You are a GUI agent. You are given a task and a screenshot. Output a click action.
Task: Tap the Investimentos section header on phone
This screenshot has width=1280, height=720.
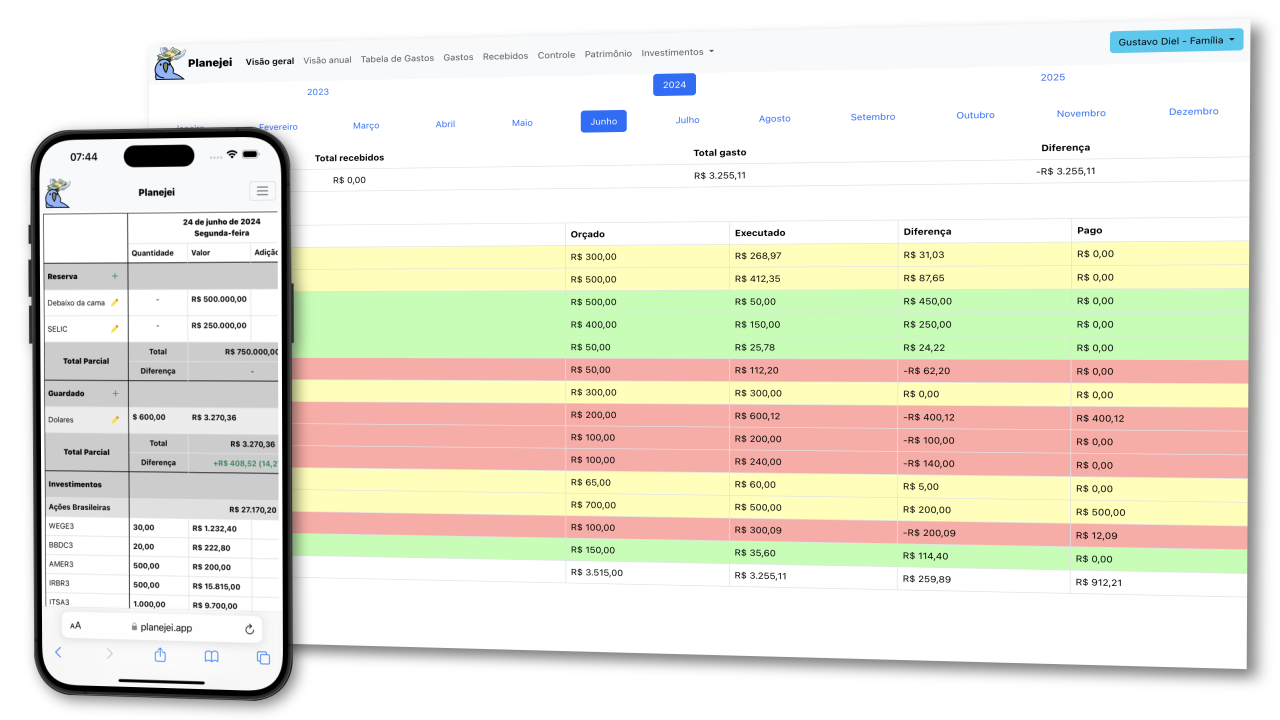(74, 484)
